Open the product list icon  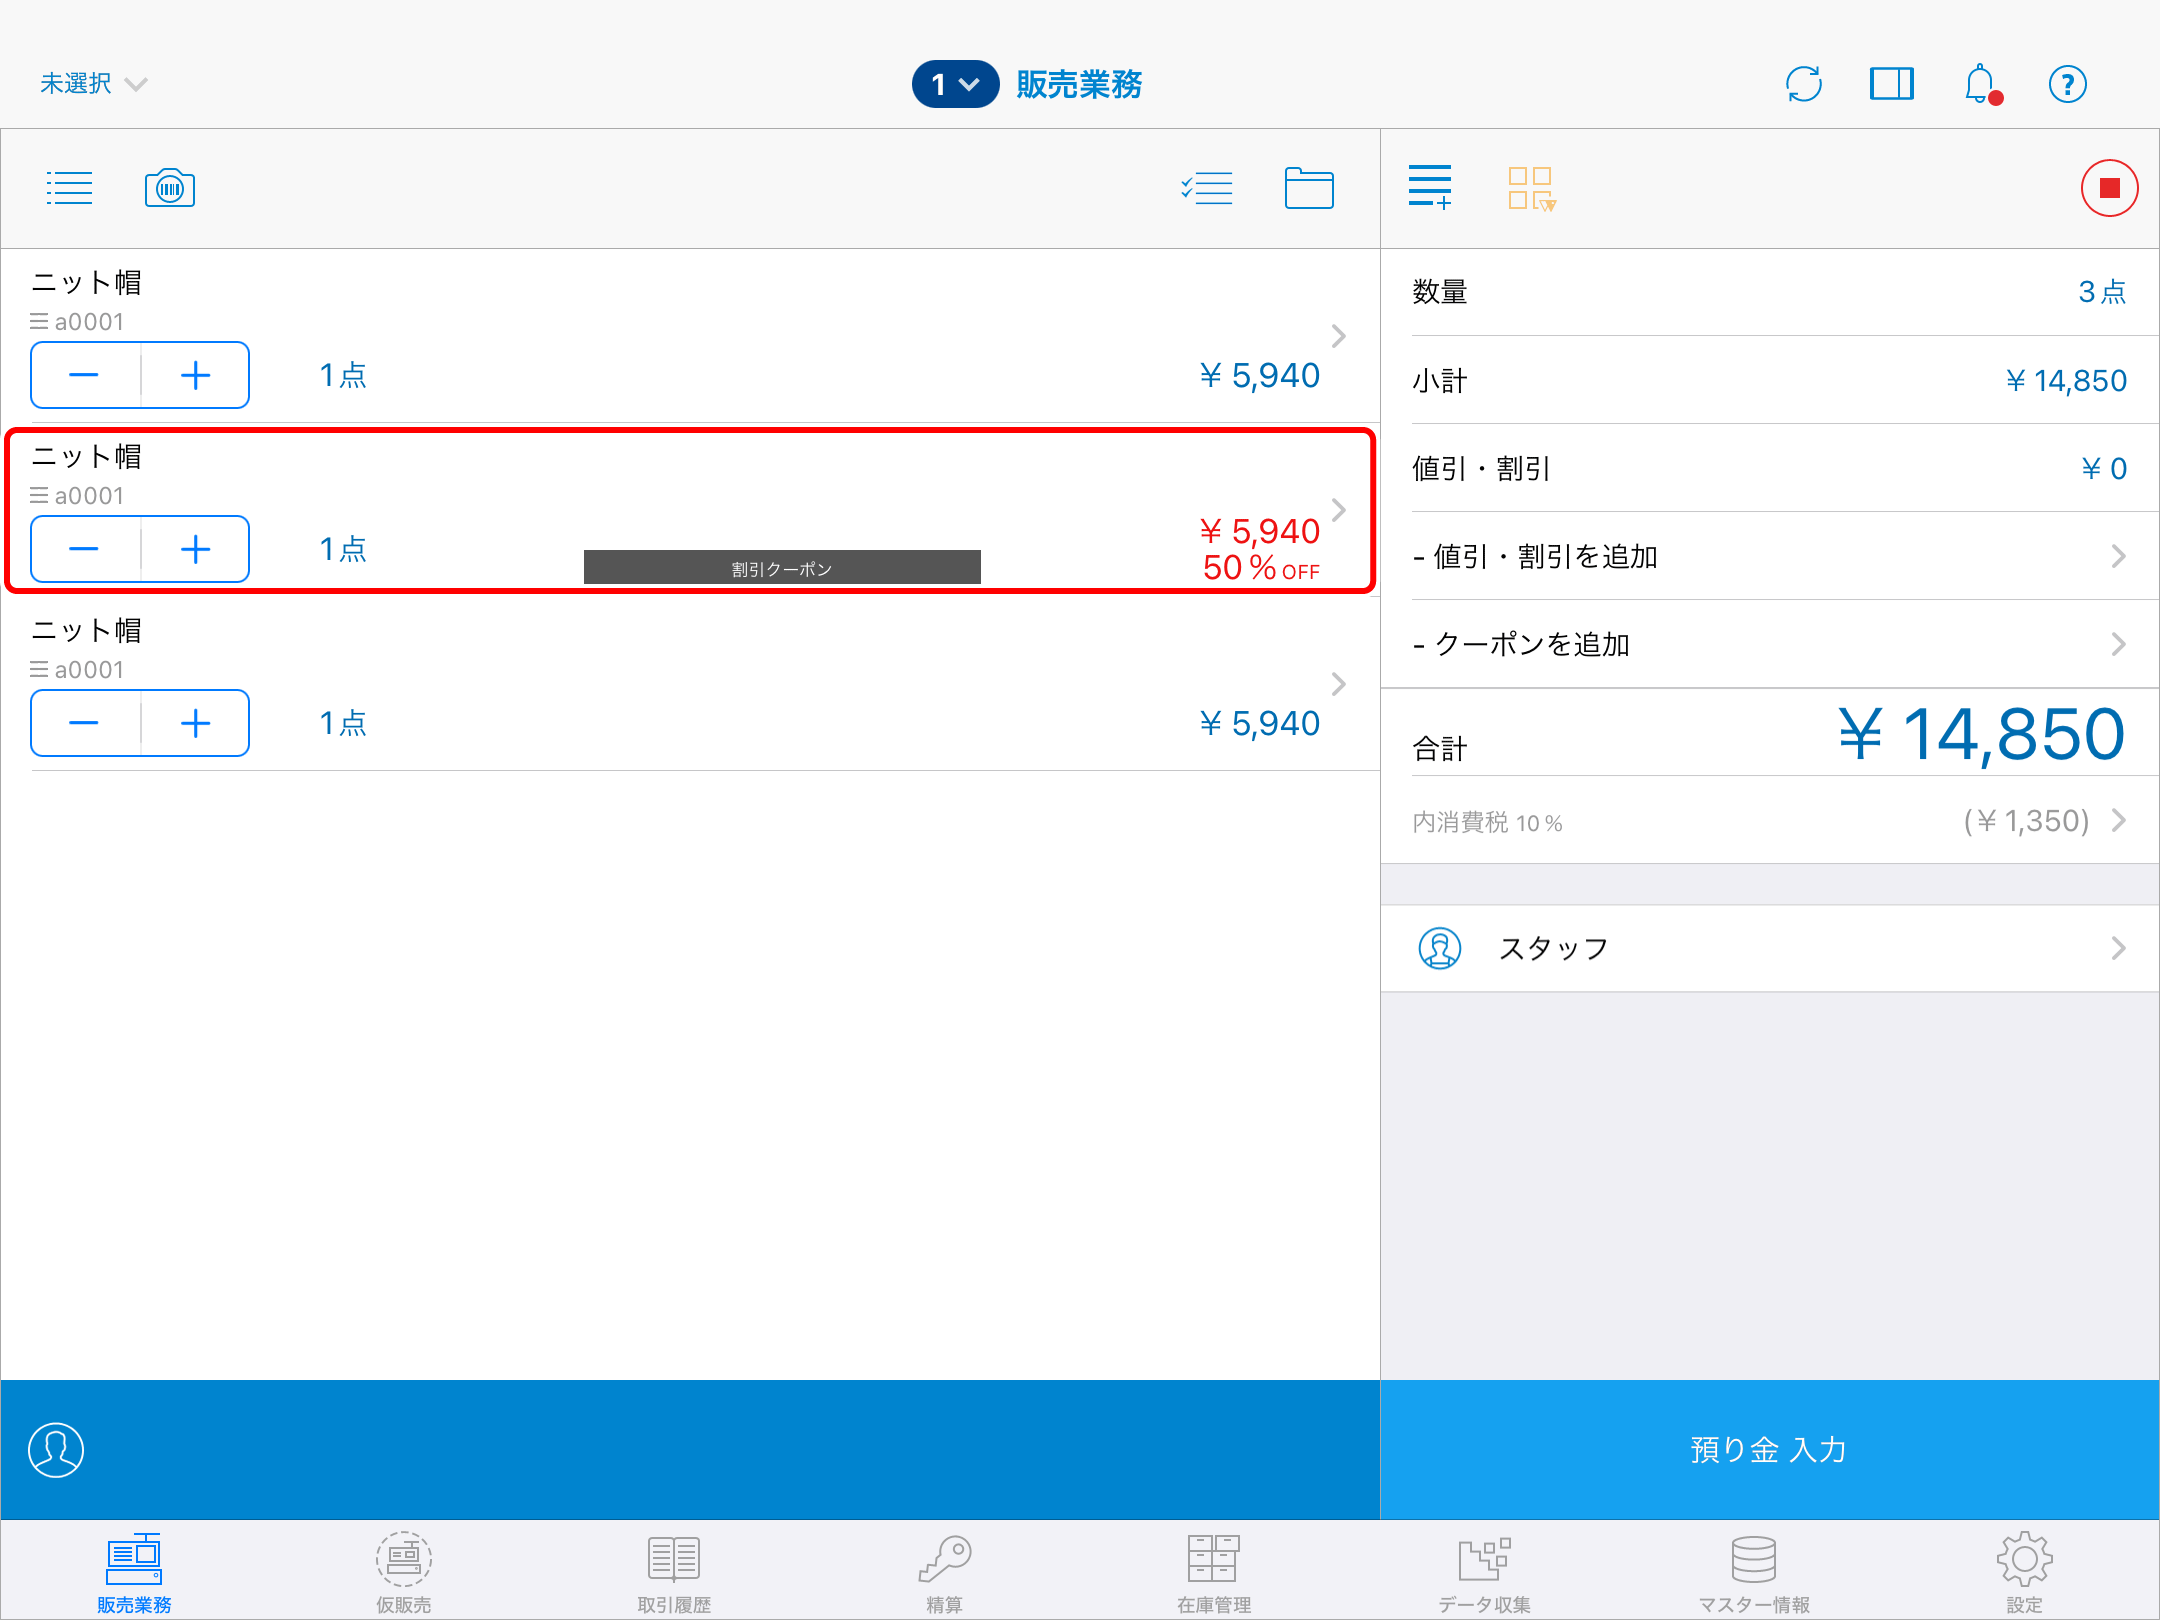(69, 188)
